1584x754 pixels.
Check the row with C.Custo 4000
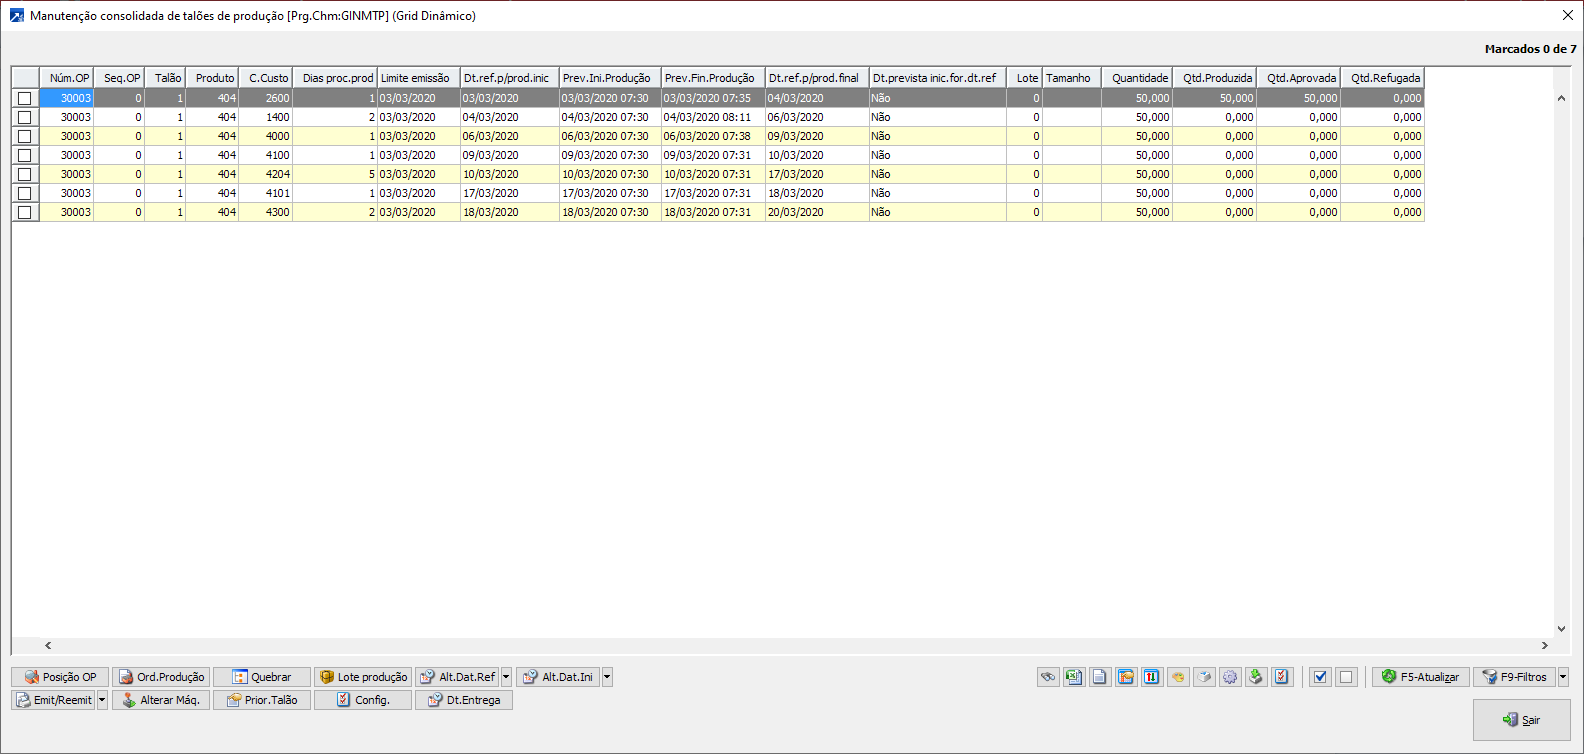point(25,136)
